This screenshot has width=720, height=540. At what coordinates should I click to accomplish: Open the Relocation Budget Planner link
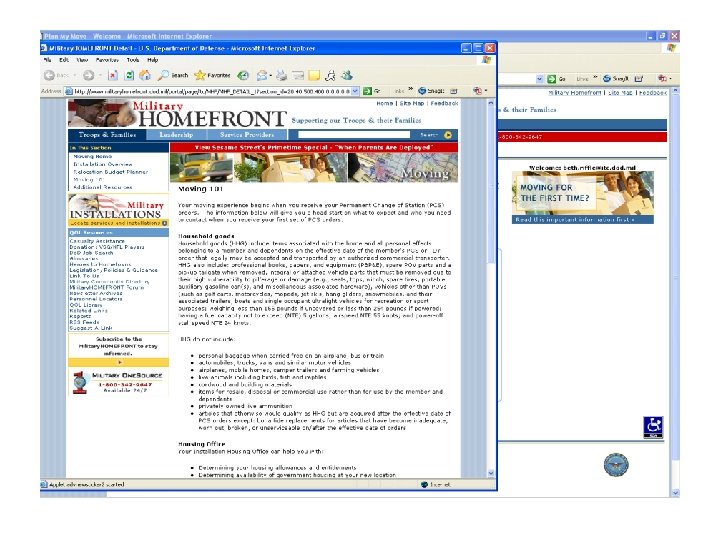point(111,172)
